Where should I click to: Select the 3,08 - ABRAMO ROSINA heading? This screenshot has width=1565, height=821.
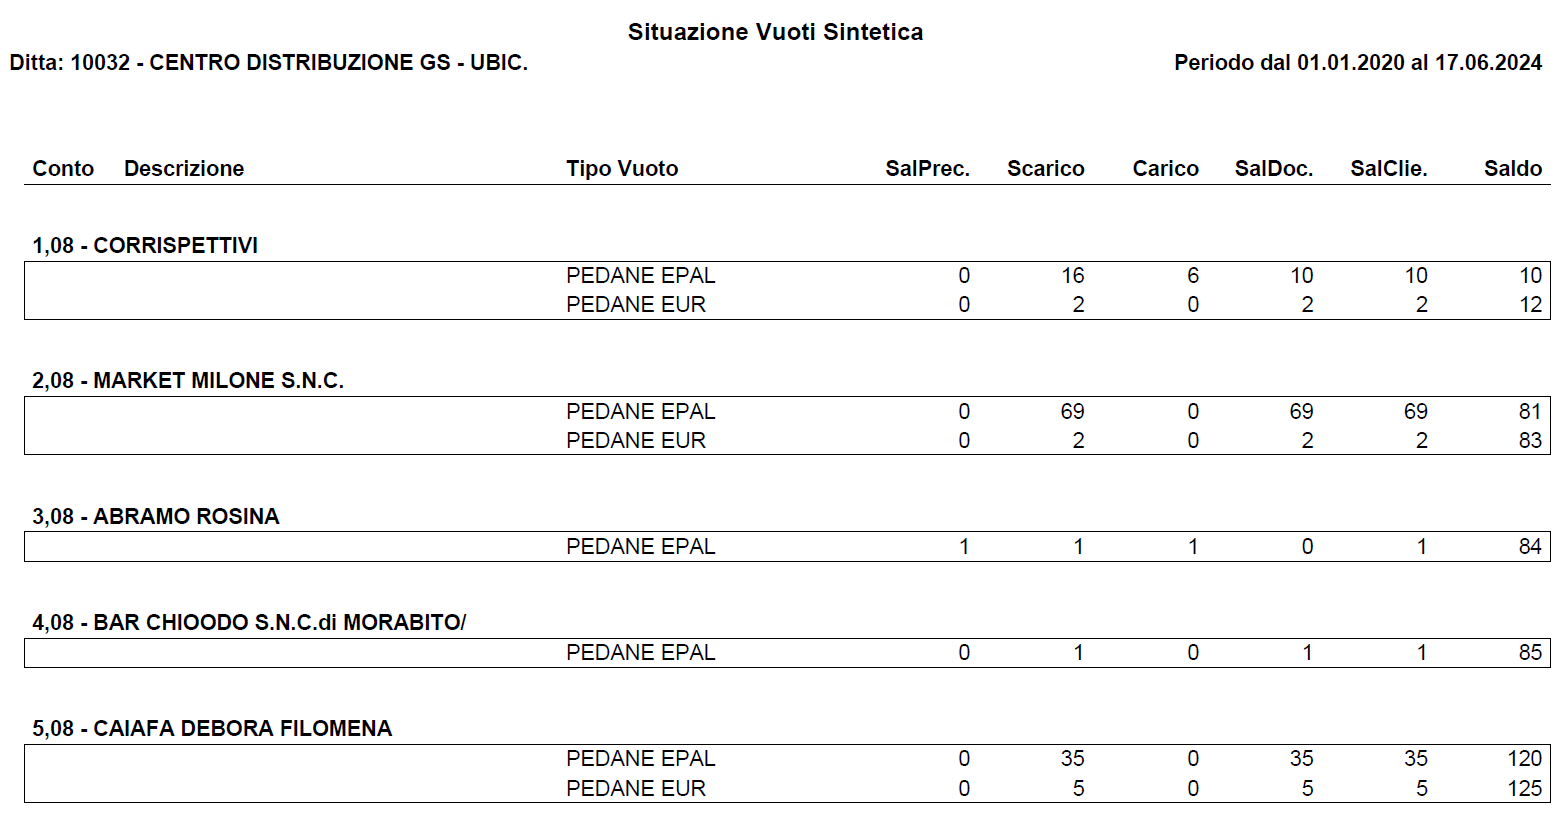pyautogui.click(x=156, y=516)
